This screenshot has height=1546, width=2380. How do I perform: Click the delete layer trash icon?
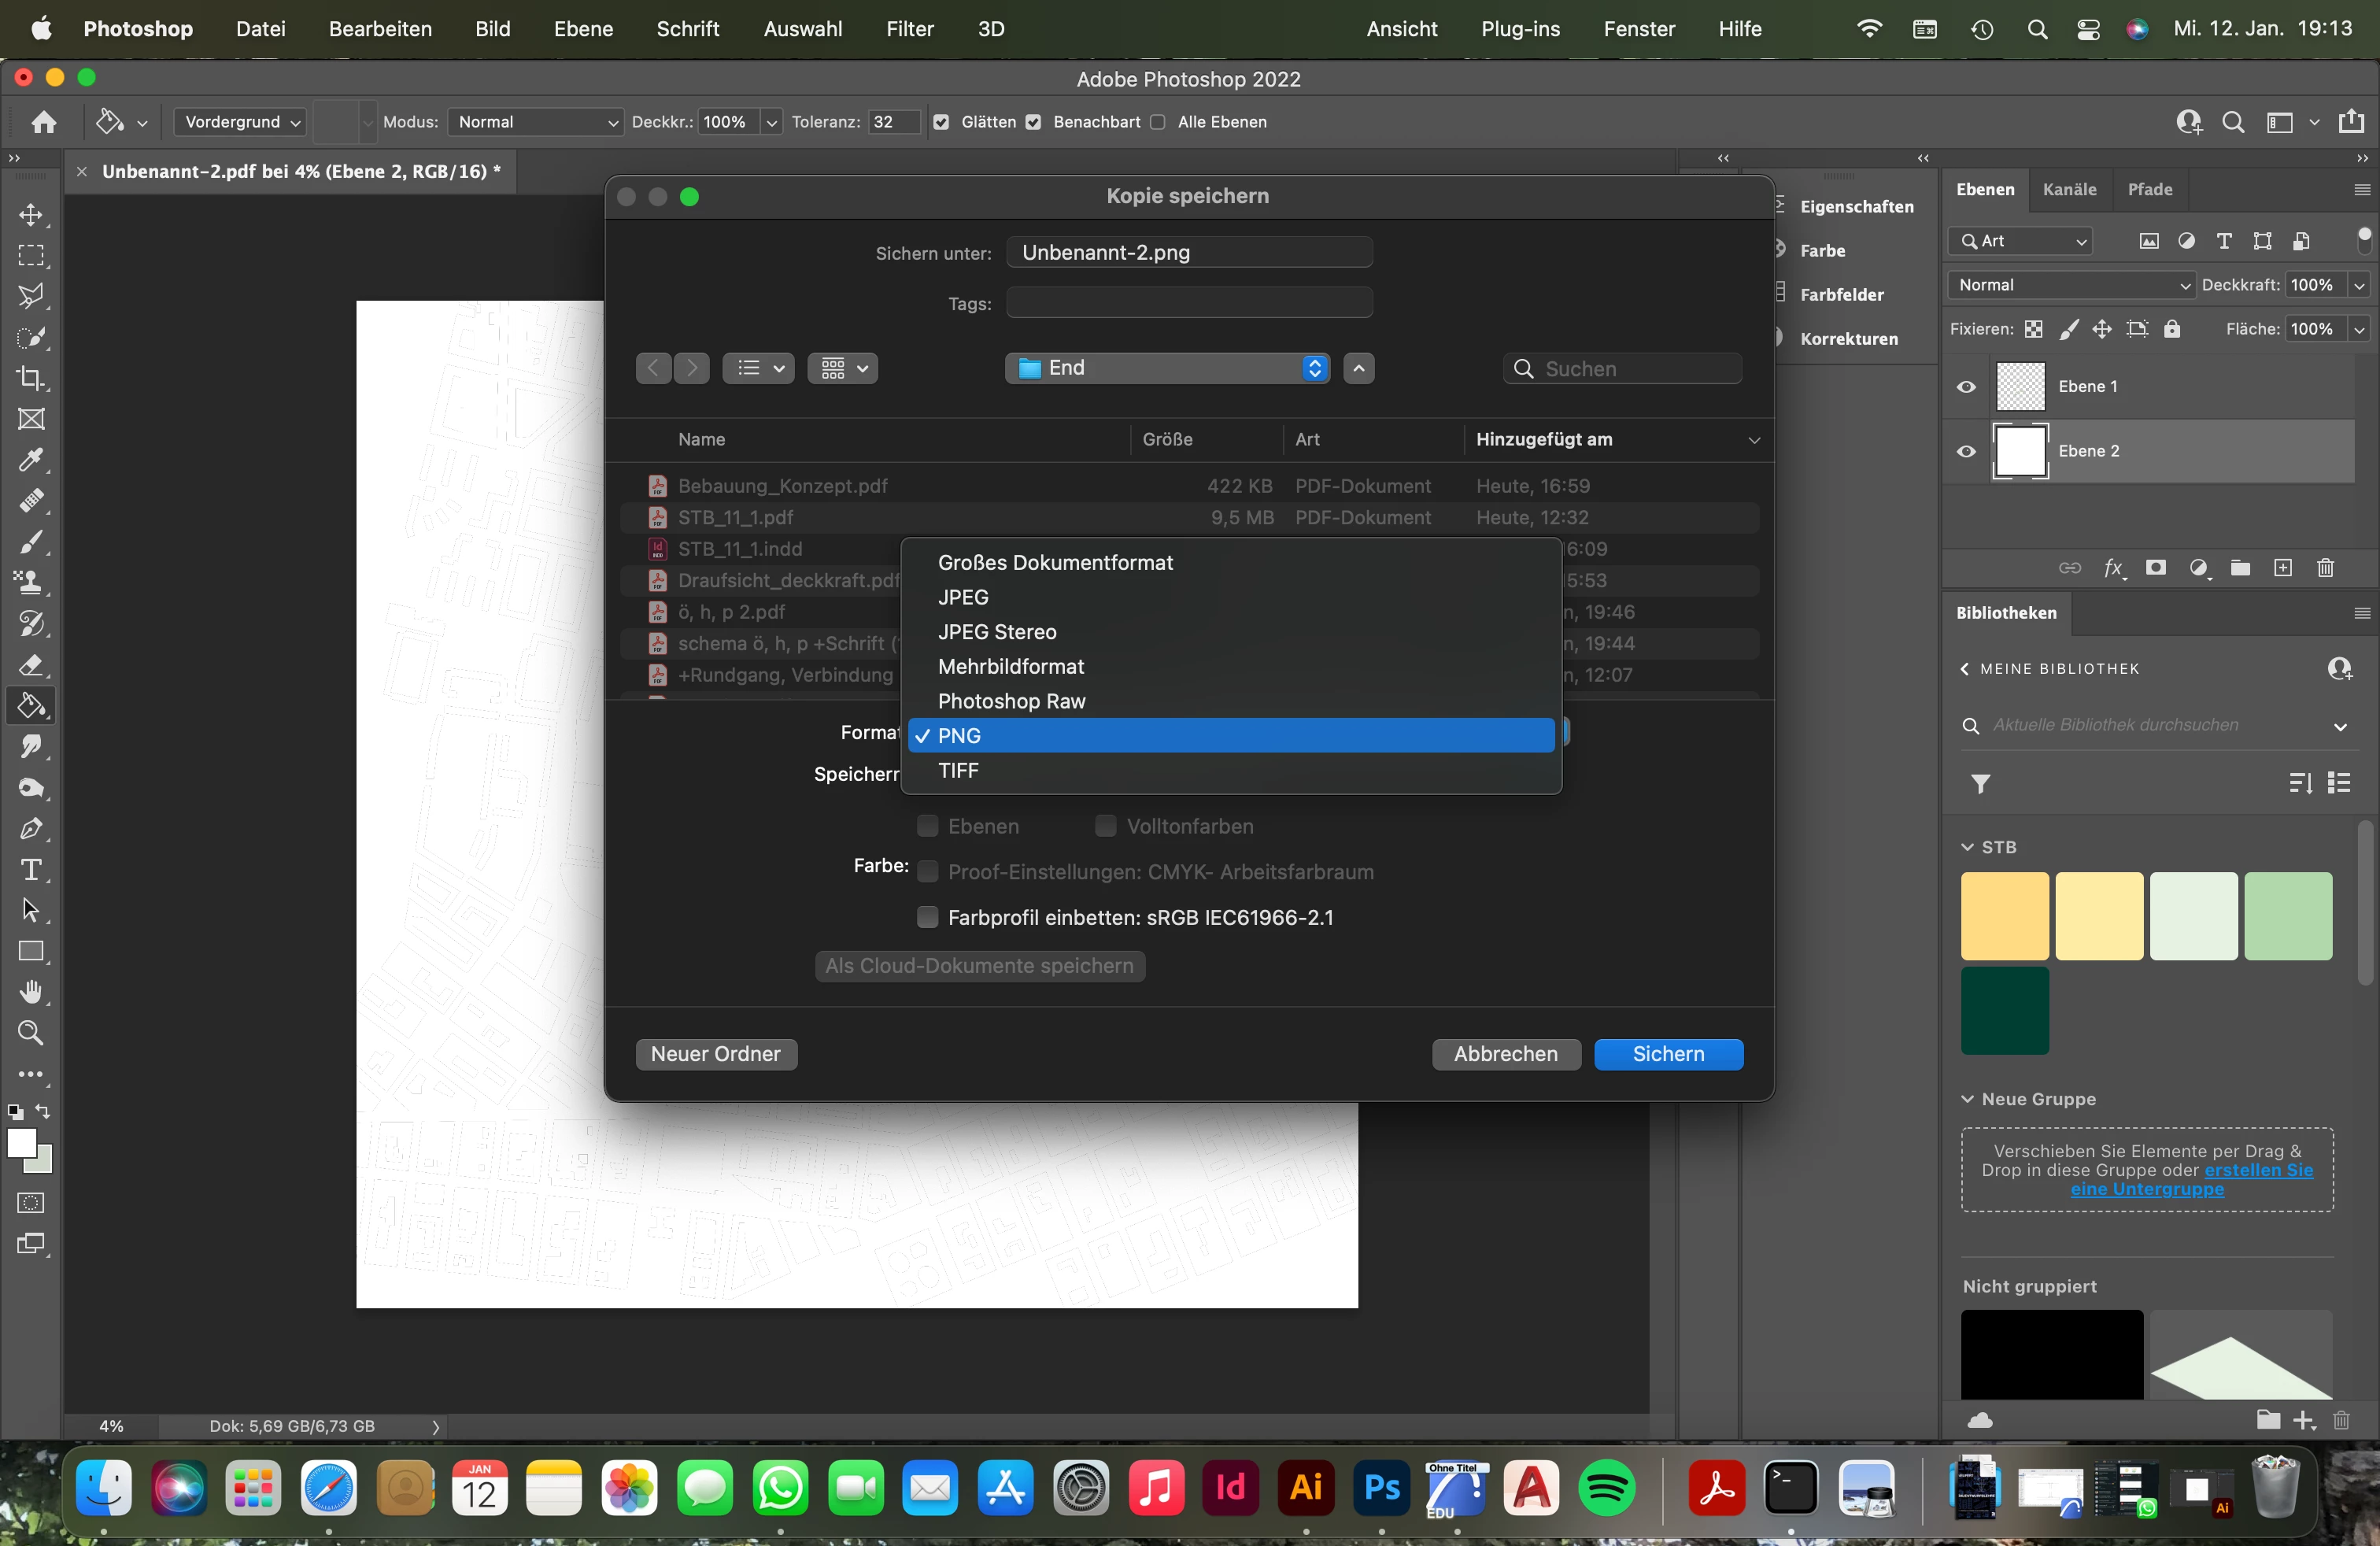pyautogui.click(x=2325, y=568)
